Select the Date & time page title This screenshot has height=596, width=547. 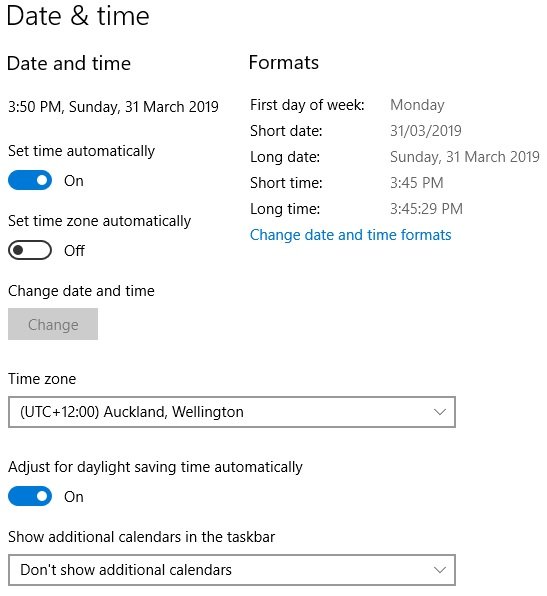(78, 16)
